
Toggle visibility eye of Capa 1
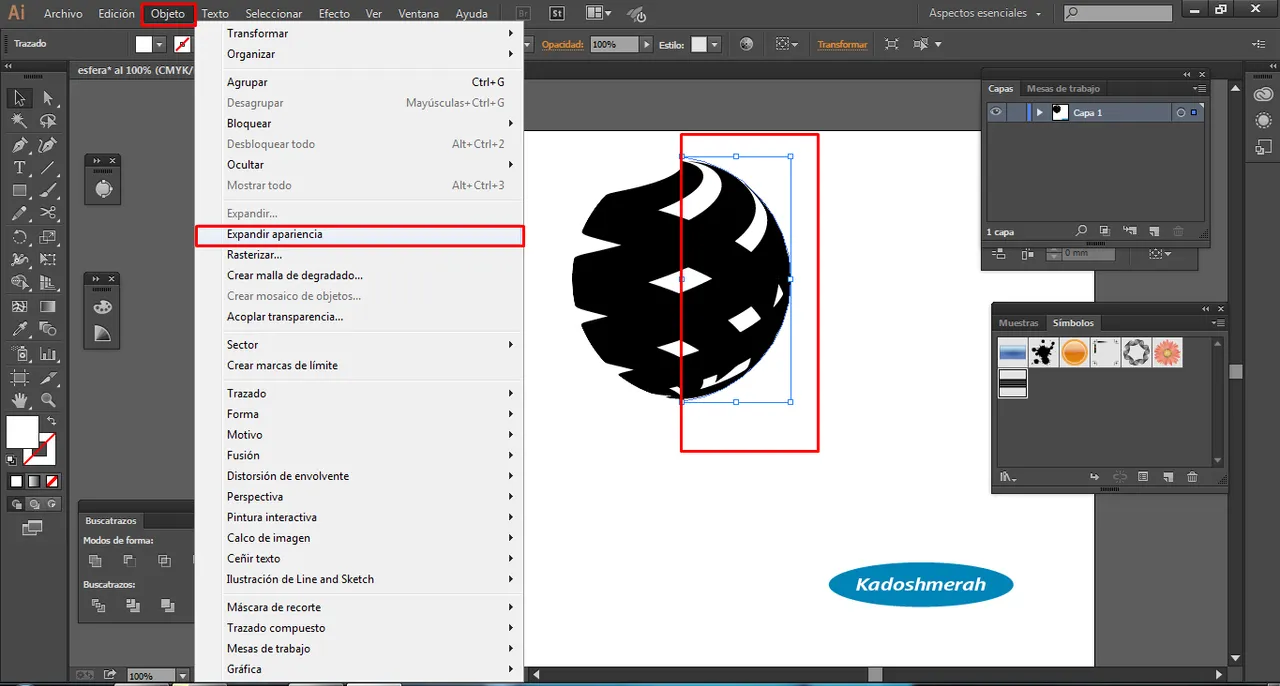996,113
